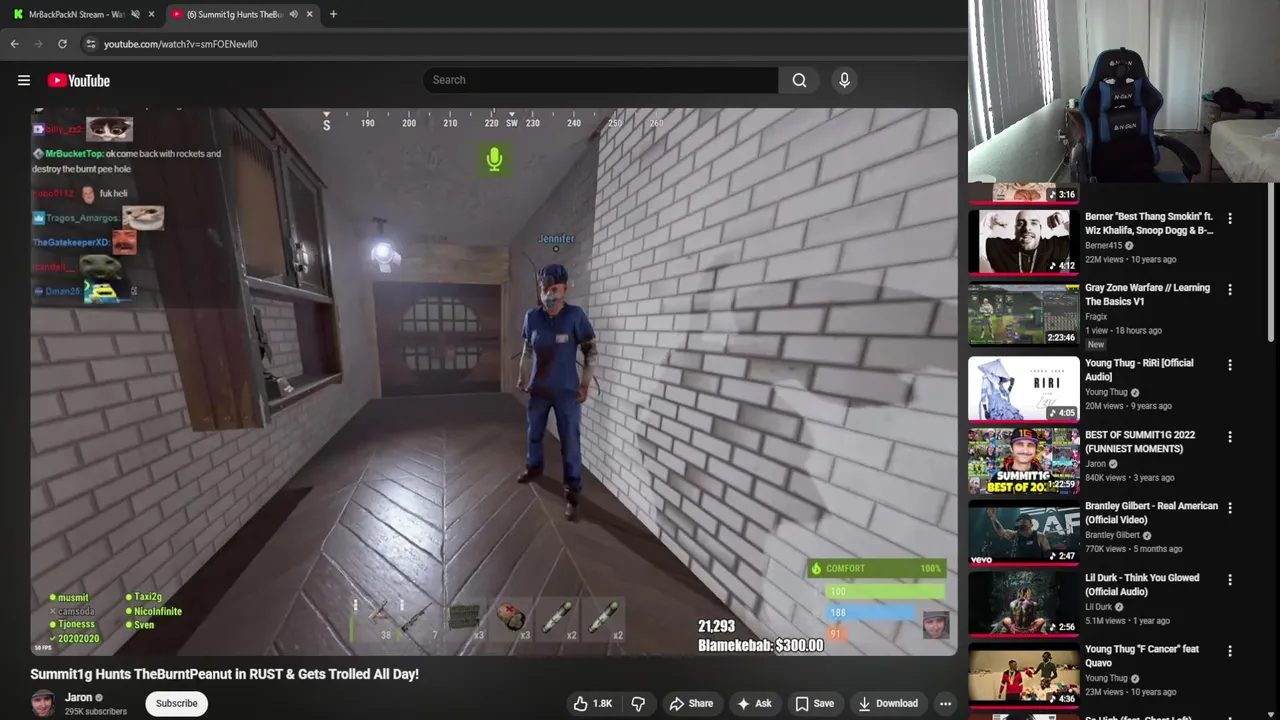Close the MrBackPackN Stream tab
Viewport: 1280px width, 720px height.
[152, 14]
